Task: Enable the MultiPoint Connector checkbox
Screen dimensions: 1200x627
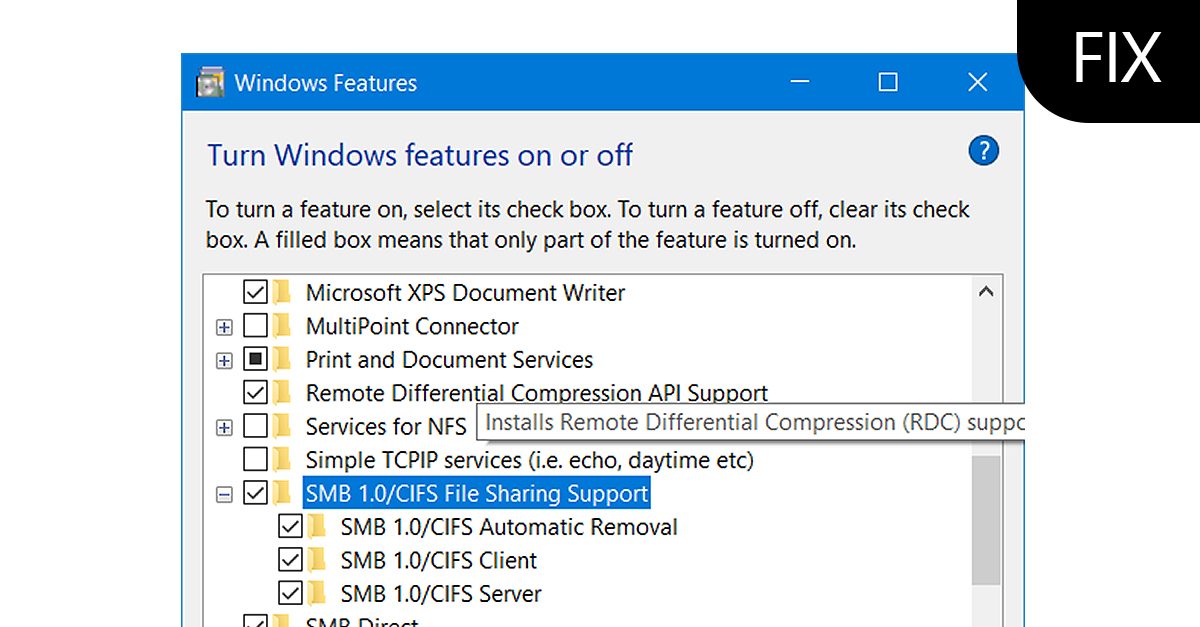Action: tap(254, 326)
